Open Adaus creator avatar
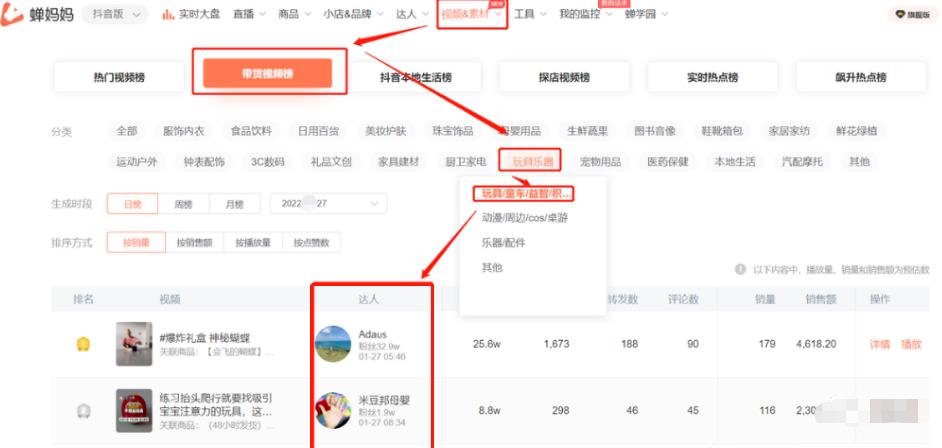 (333, 343)
